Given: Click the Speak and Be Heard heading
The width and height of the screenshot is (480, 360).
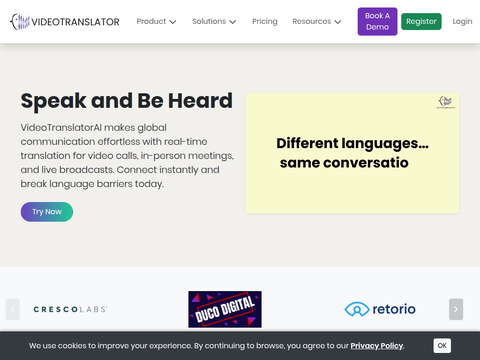Looking at the screenshot, I should click(127, 101).
